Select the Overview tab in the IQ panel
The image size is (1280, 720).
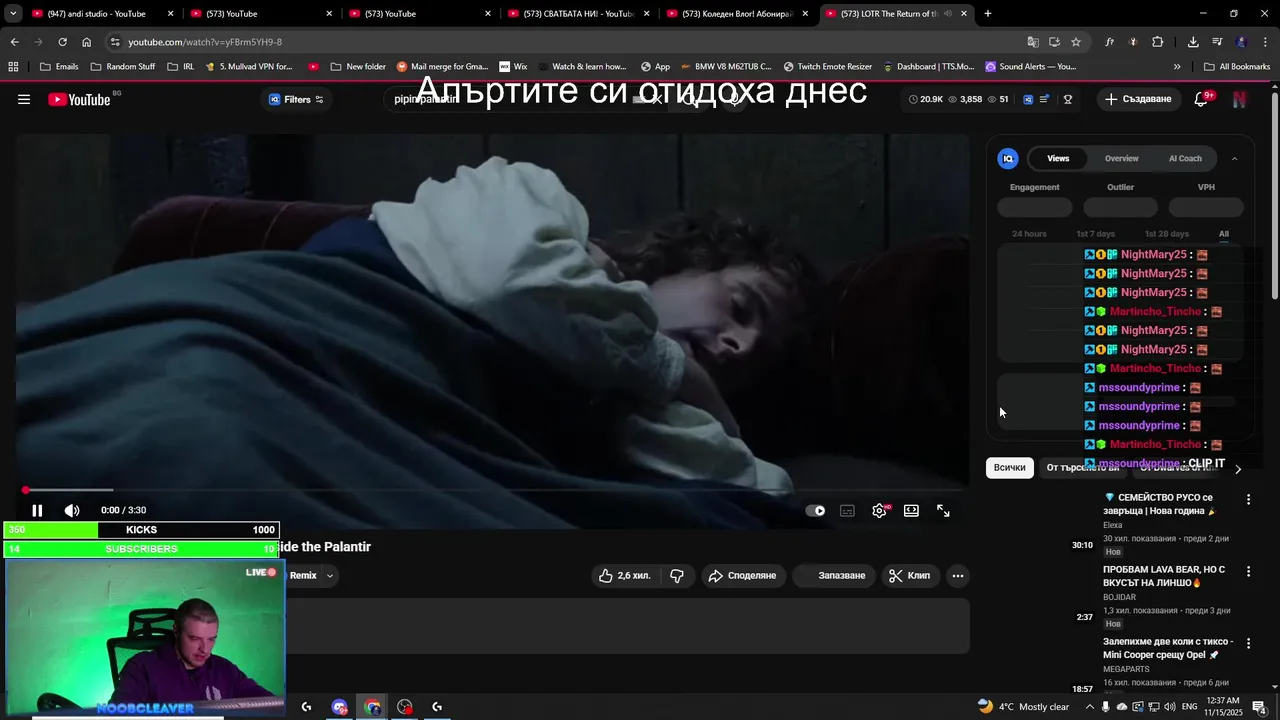point(1121,158)
